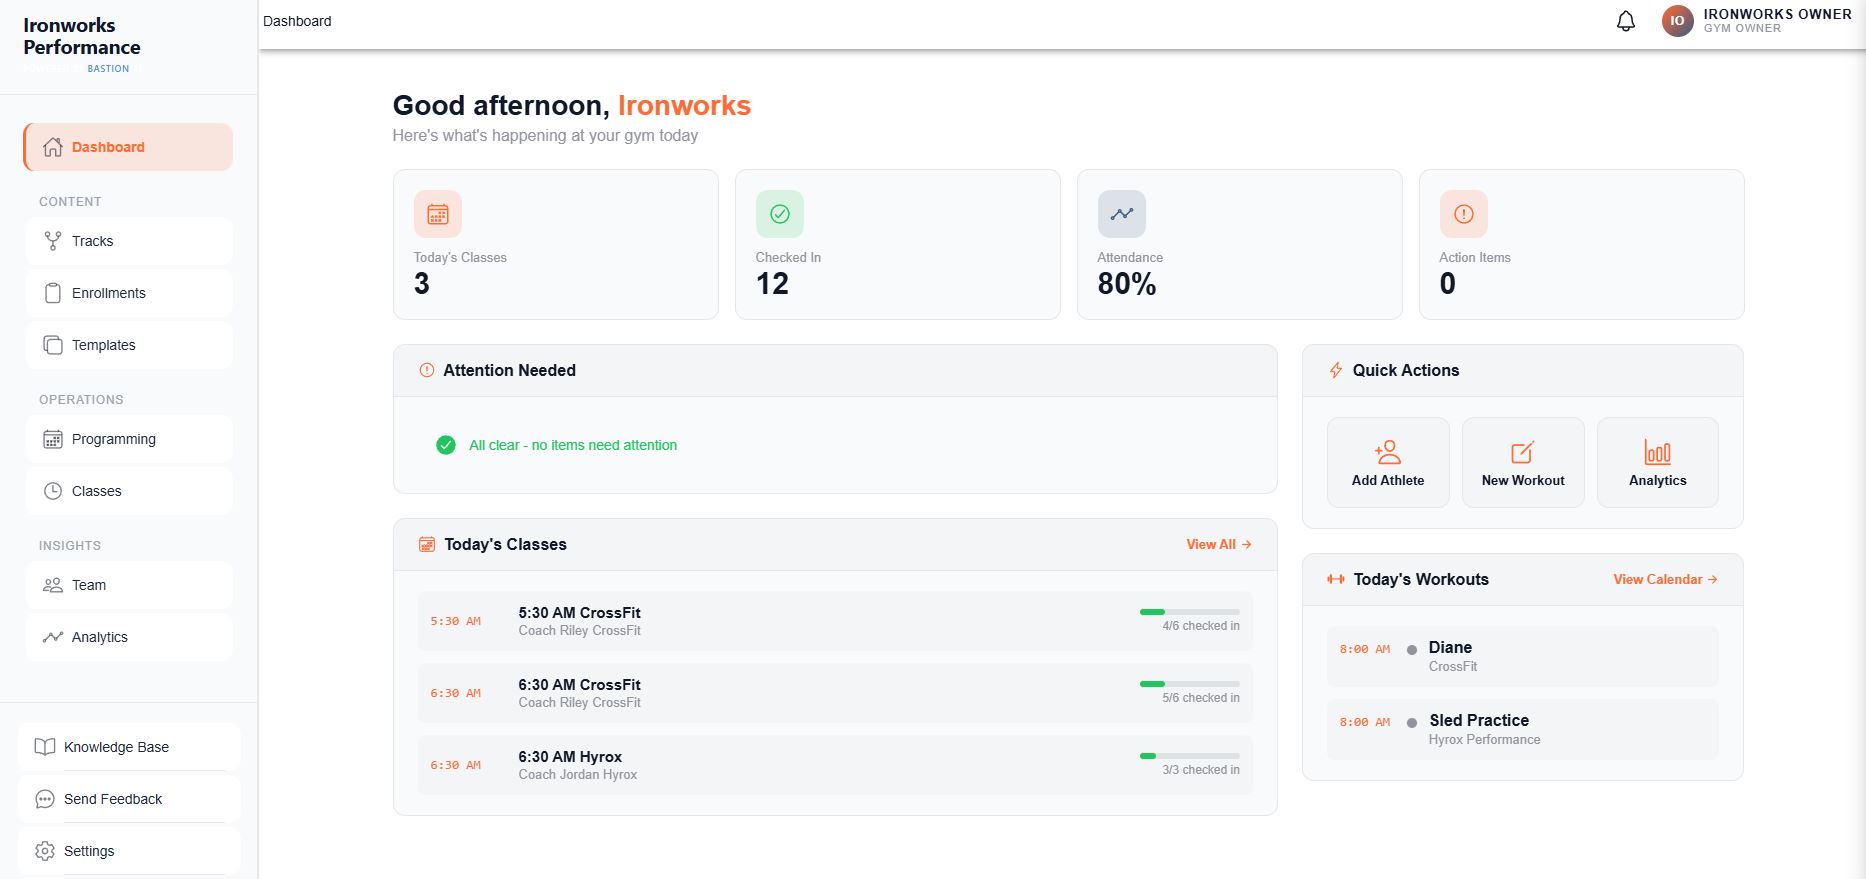Image resolution: width=1866 pixels, height=879 pixels.
Task: Open Enrollments menu item
Action: coord(129,293)
